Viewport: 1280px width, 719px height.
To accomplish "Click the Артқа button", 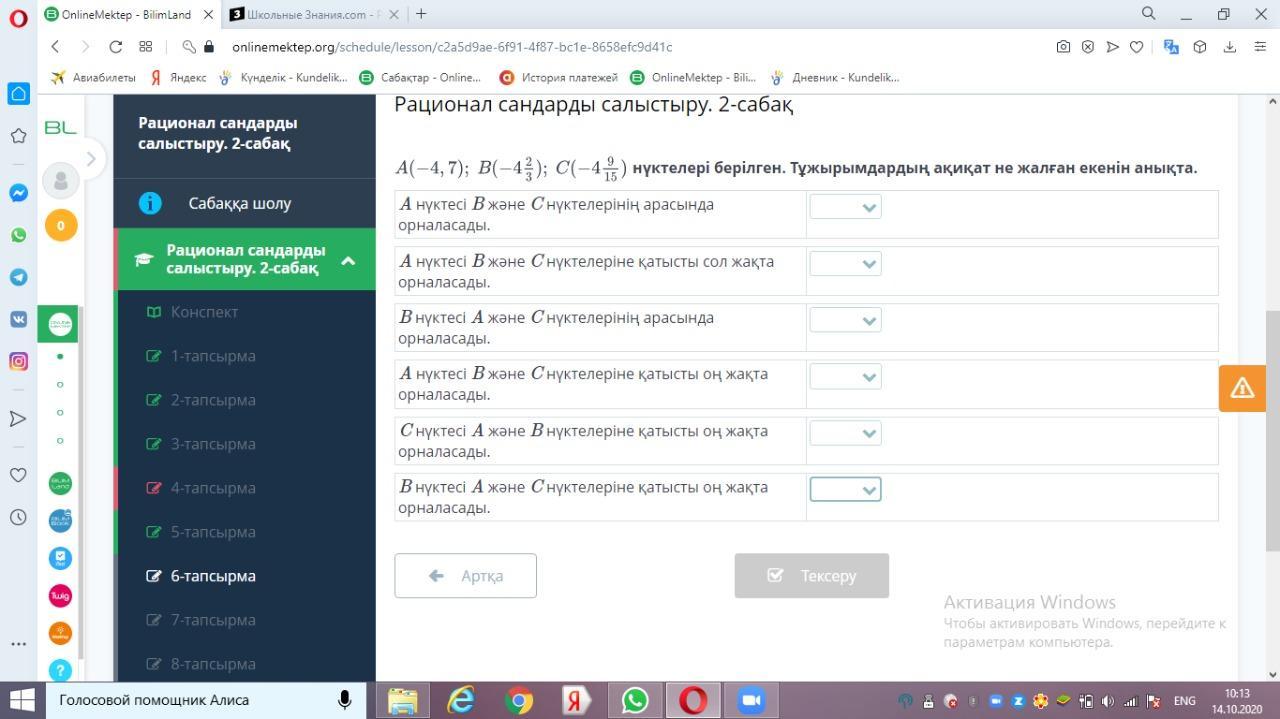I will pyautogui.click(x=465, y=576).
